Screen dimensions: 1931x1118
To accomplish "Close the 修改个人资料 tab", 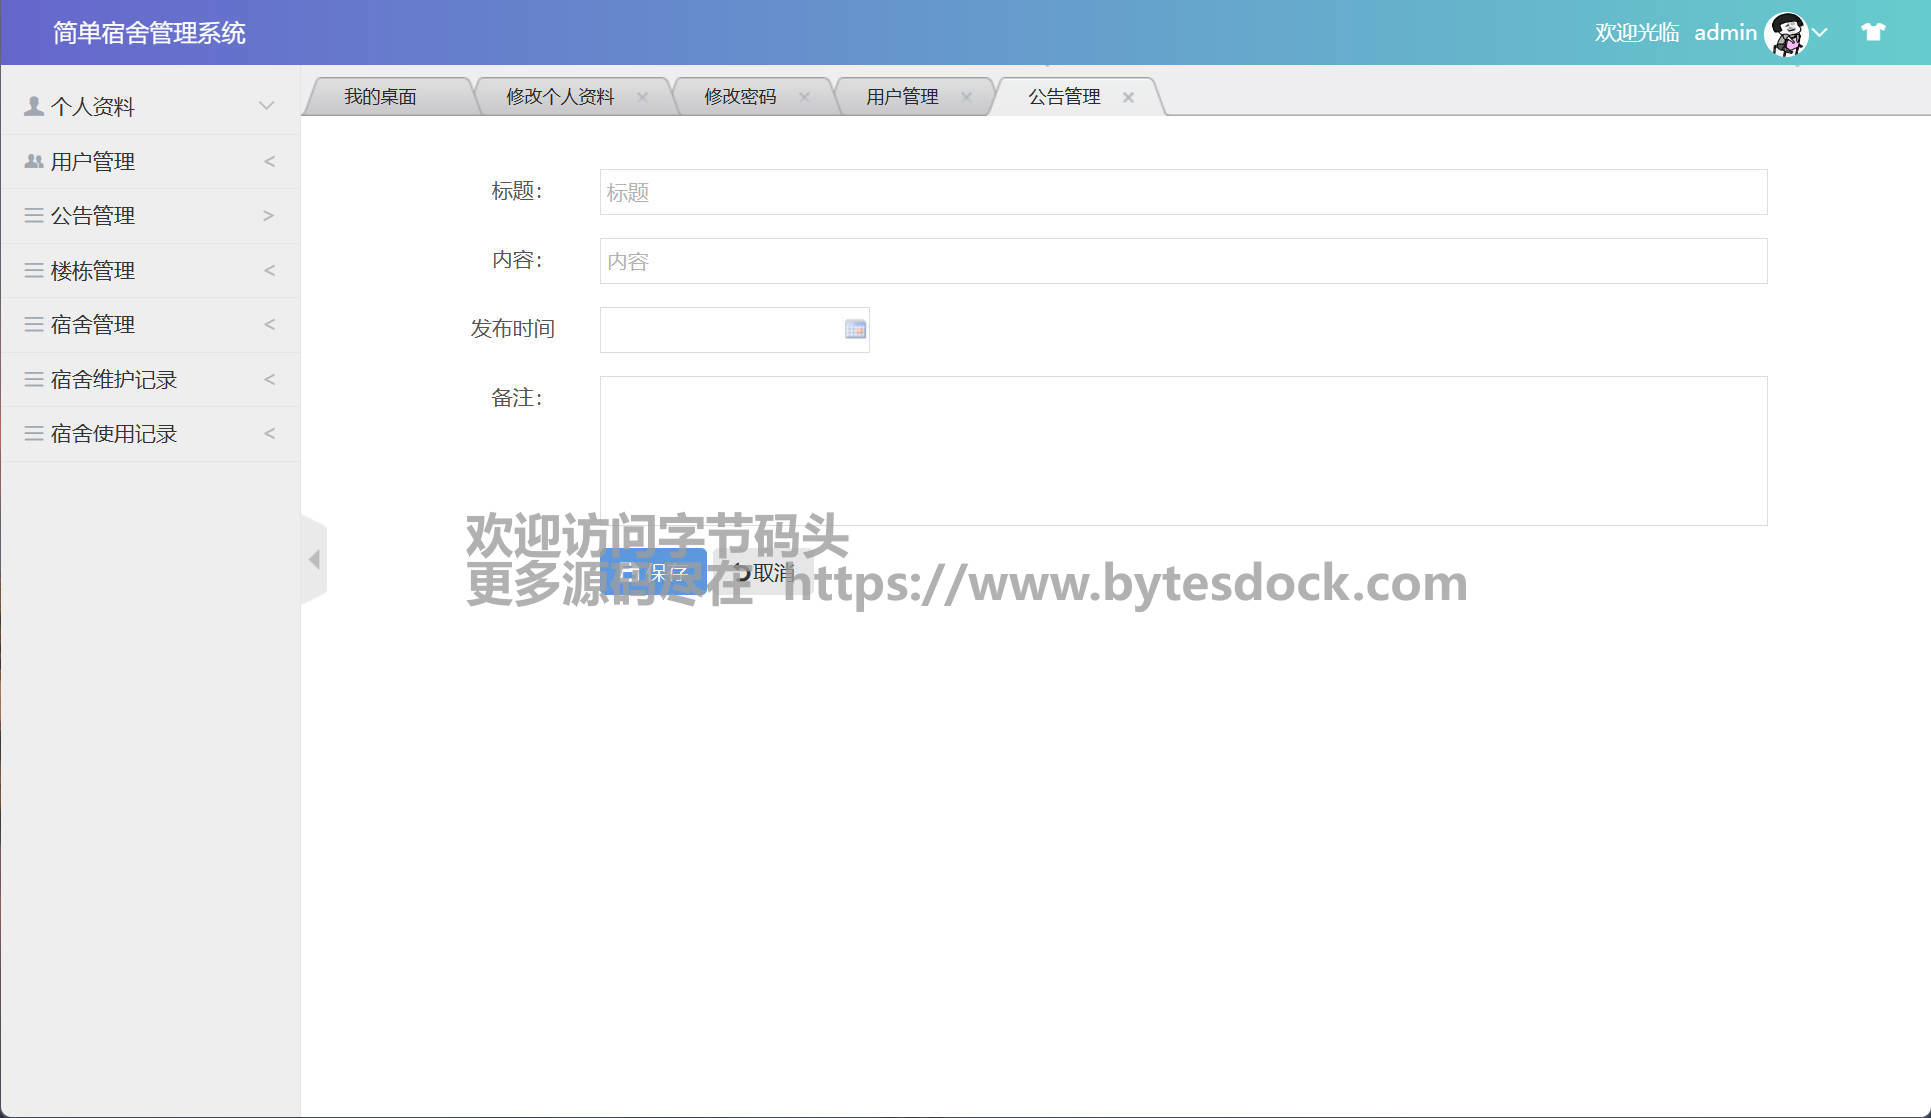I will [642, 97].
